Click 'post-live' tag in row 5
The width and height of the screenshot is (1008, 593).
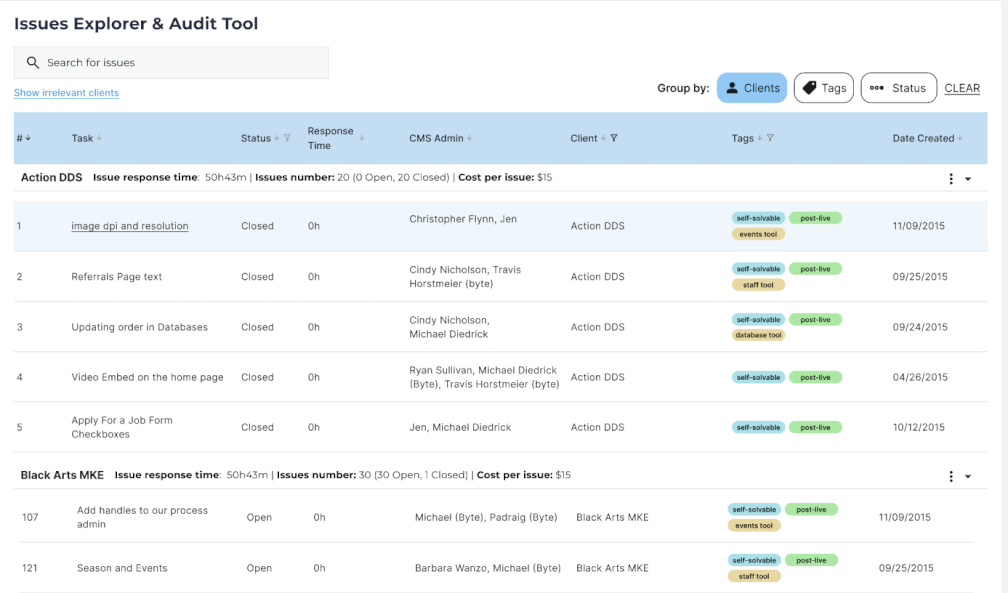[x=815, y=428]
